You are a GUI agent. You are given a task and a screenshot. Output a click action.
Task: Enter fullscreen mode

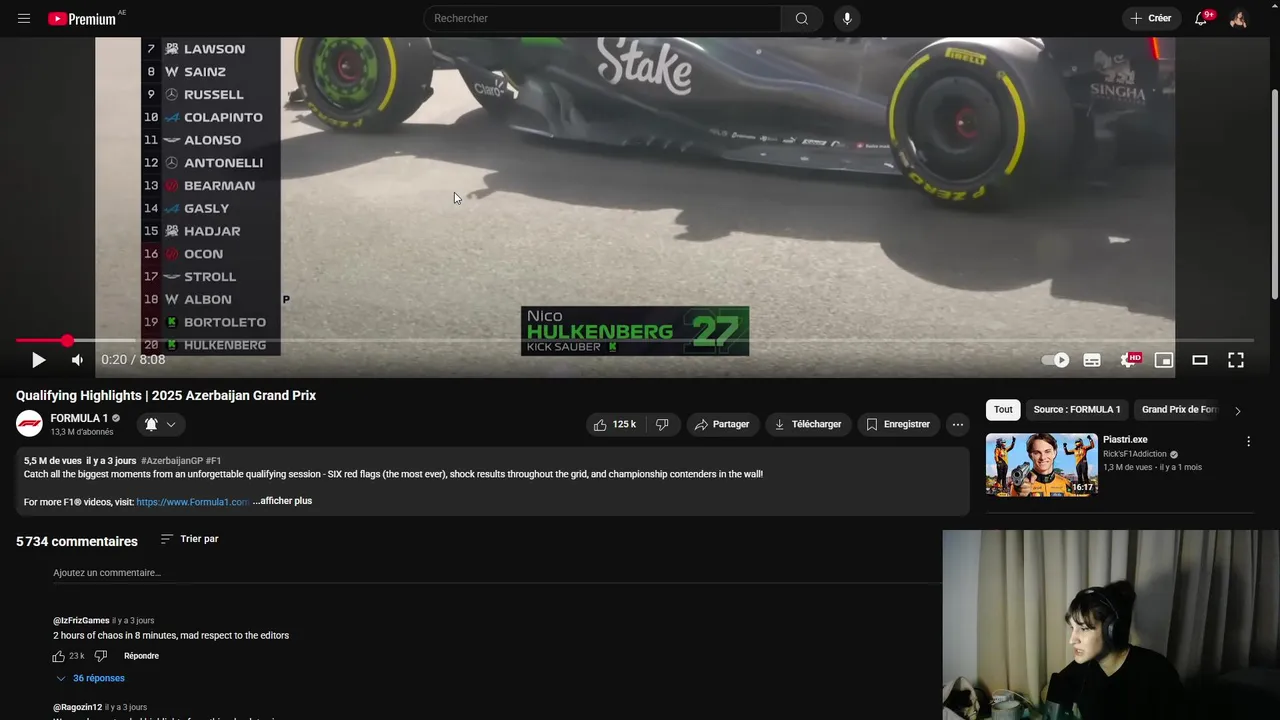pyautogui.click(x=1236, y=360)
